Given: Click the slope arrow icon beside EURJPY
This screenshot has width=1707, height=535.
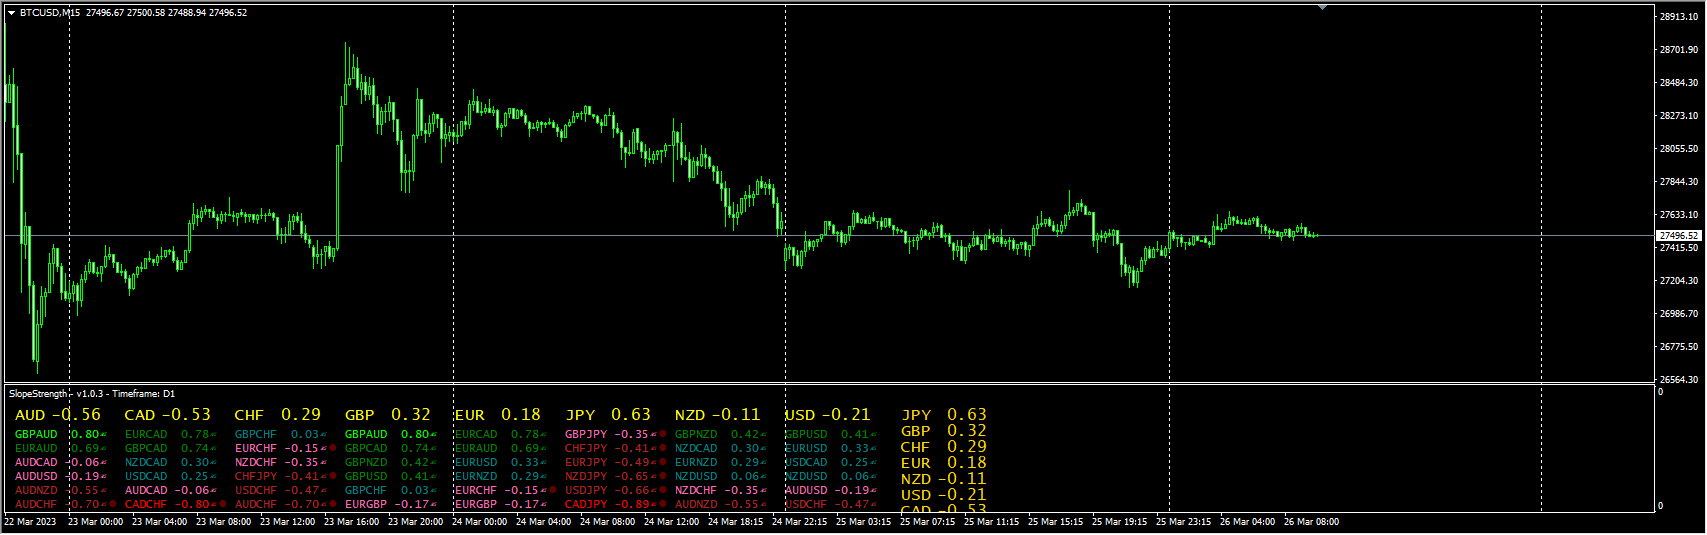Looking at the screenshot, I should pyautogui.click(x=653, y=462).
